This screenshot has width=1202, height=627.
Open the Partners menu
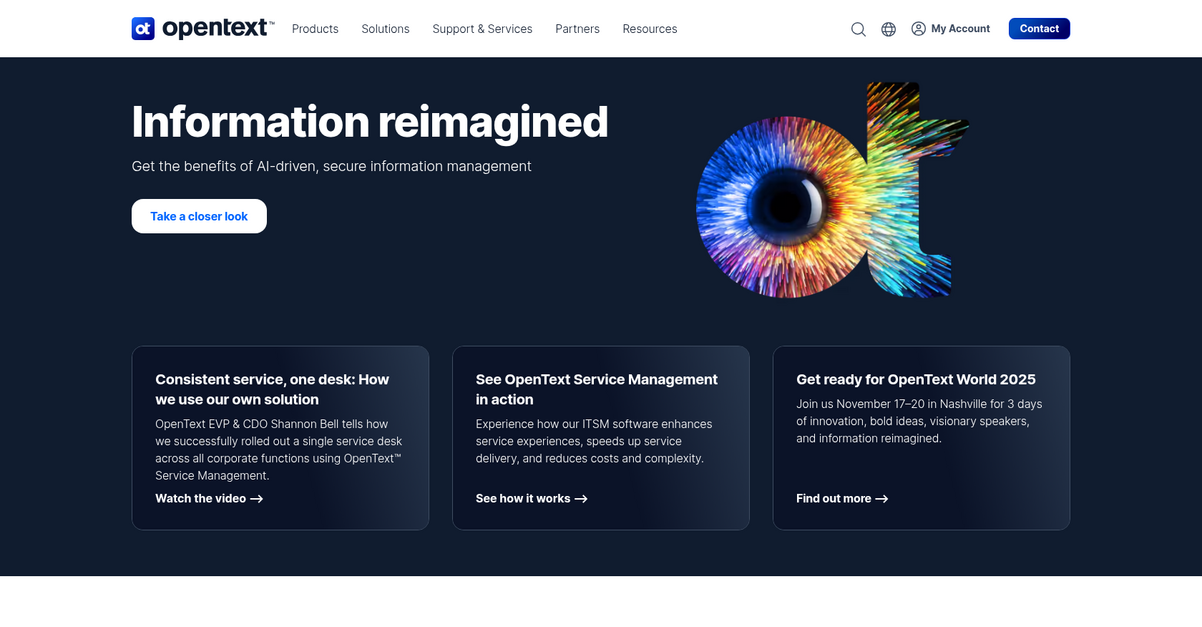pyautogui.click(x=577, y=29)
